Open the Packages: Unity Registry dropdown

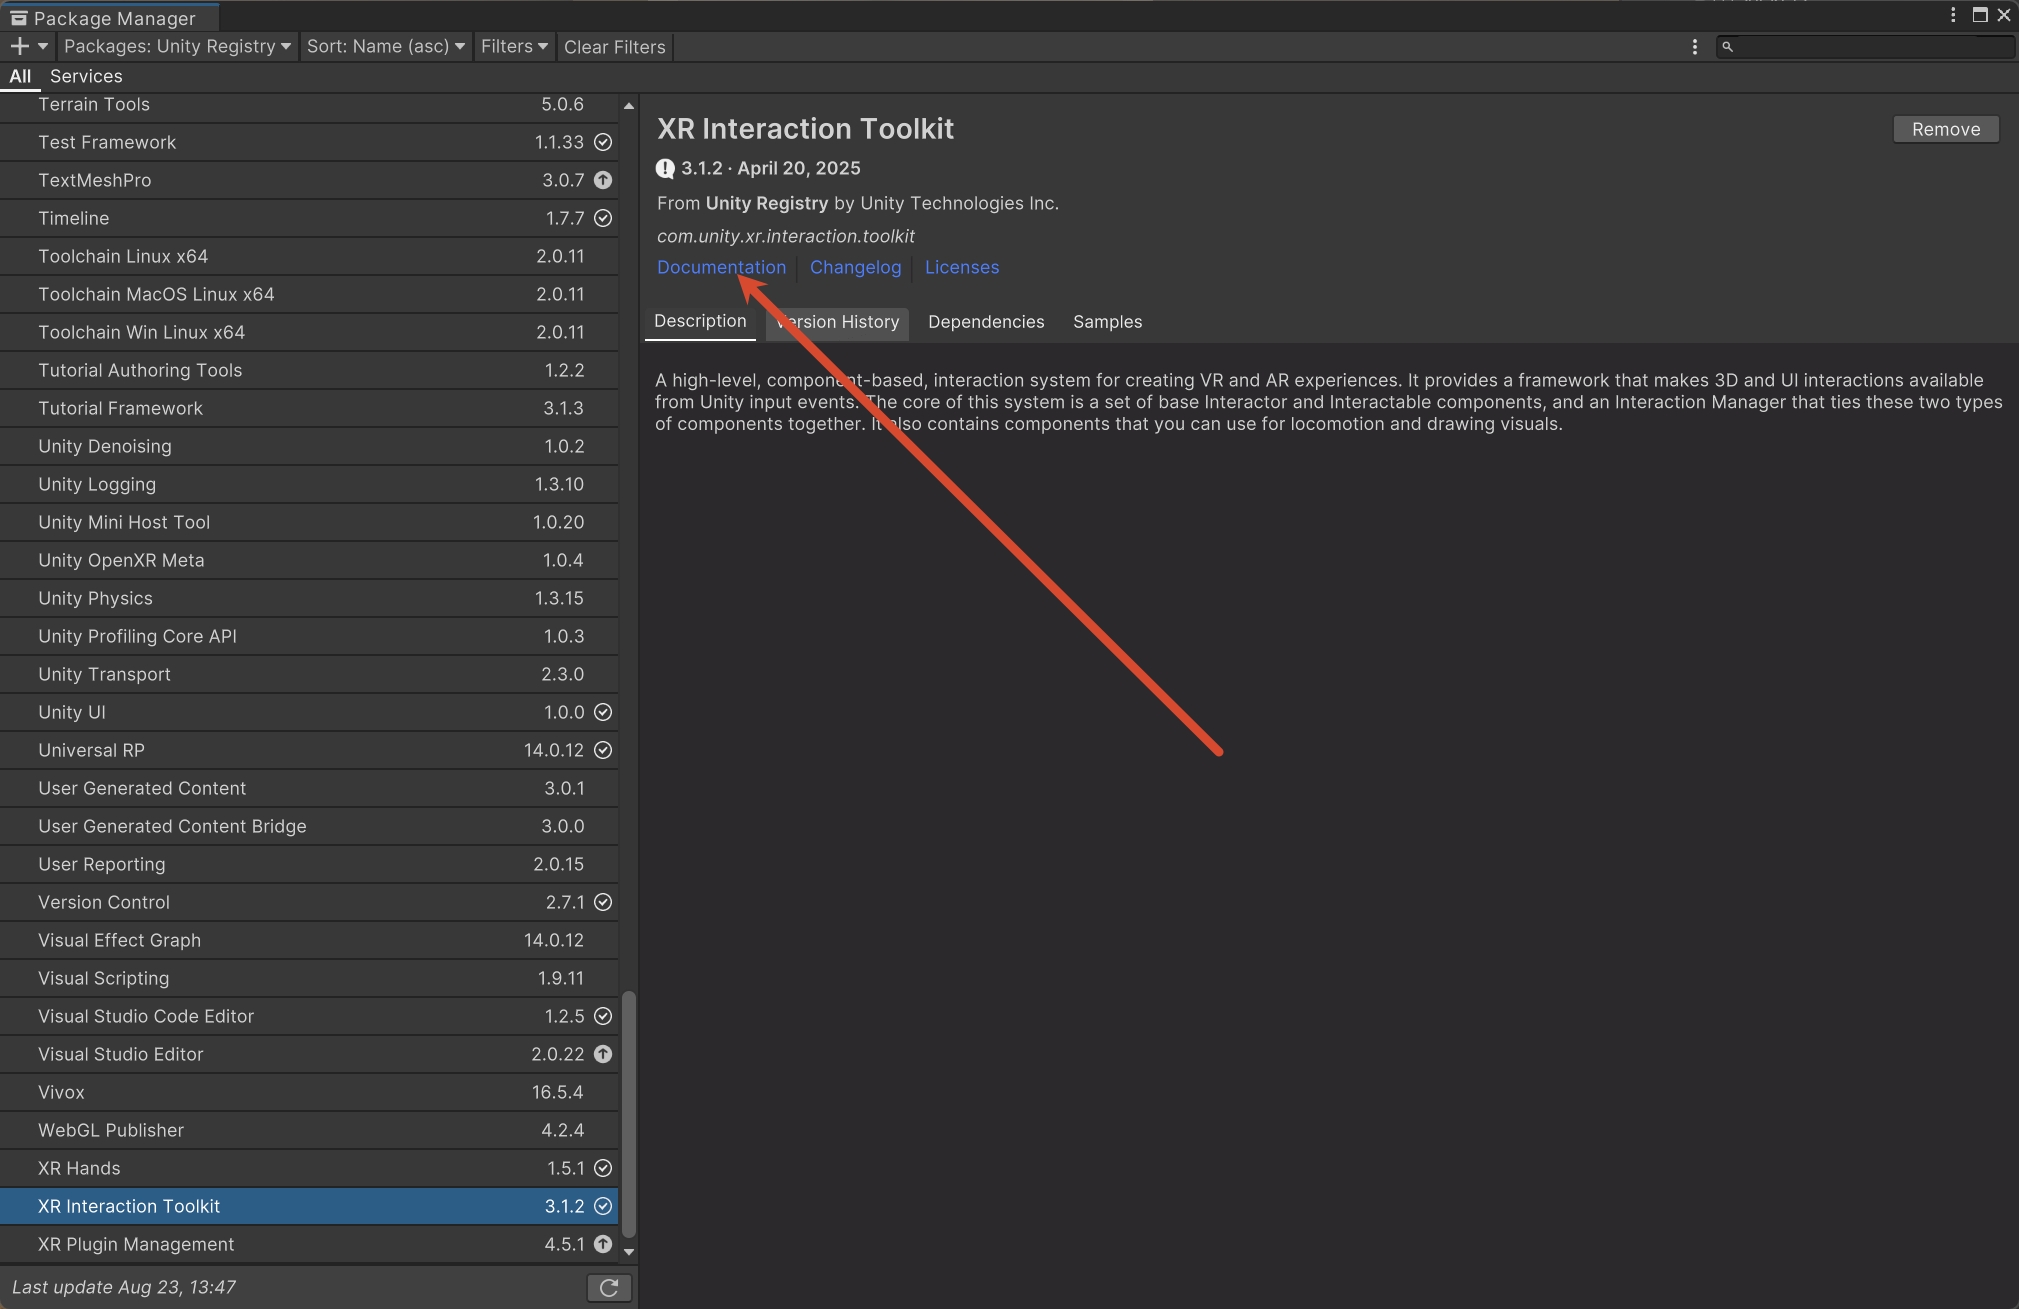(177, 46)
